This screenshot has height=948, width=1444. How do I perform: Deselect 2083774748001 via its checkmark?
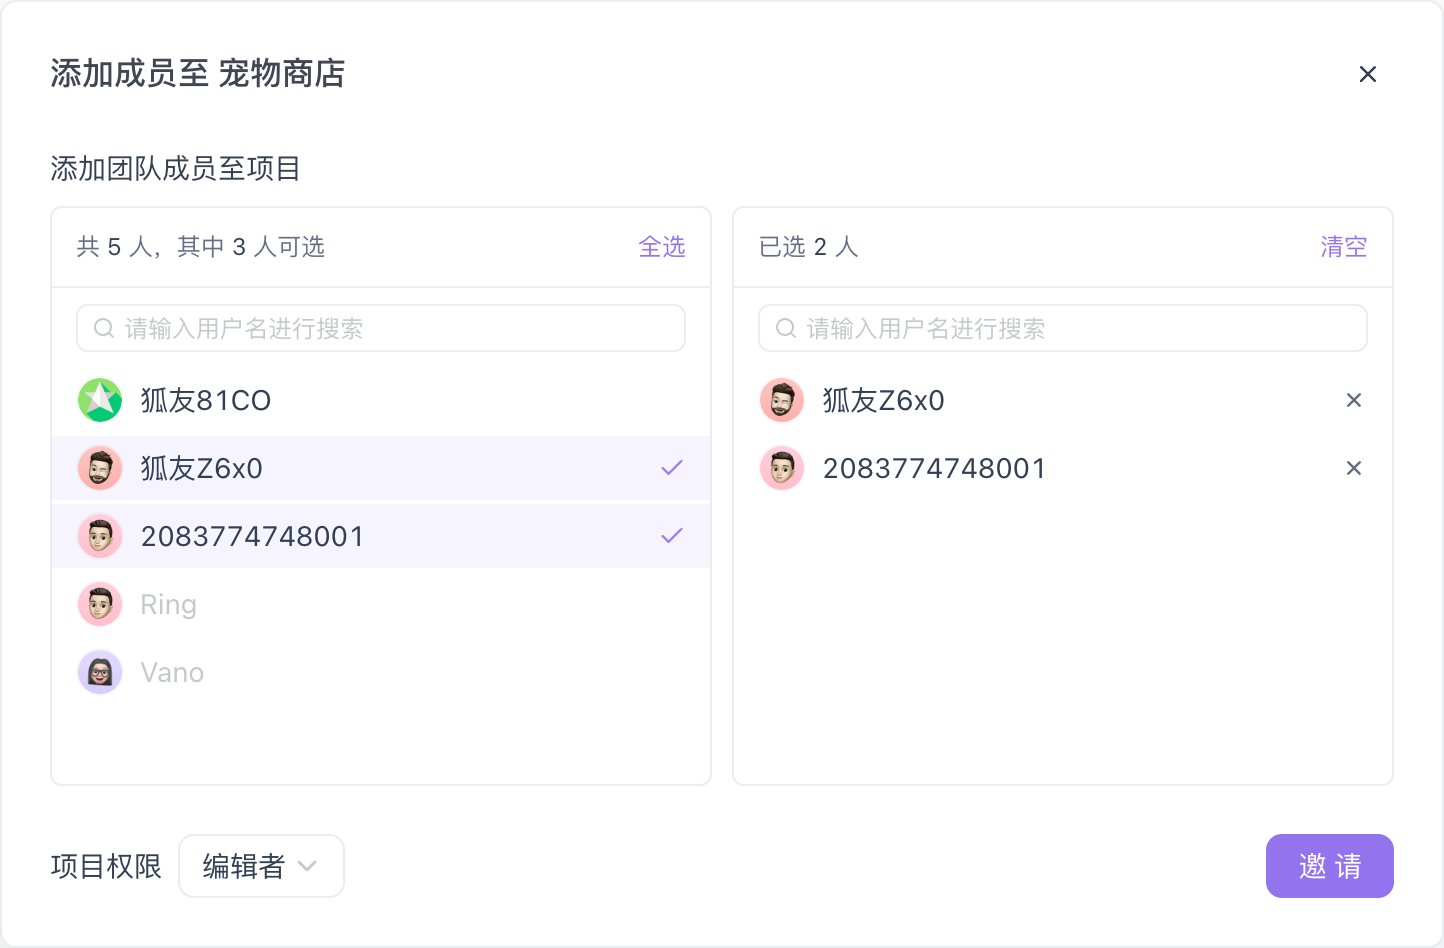coord(672,536)
